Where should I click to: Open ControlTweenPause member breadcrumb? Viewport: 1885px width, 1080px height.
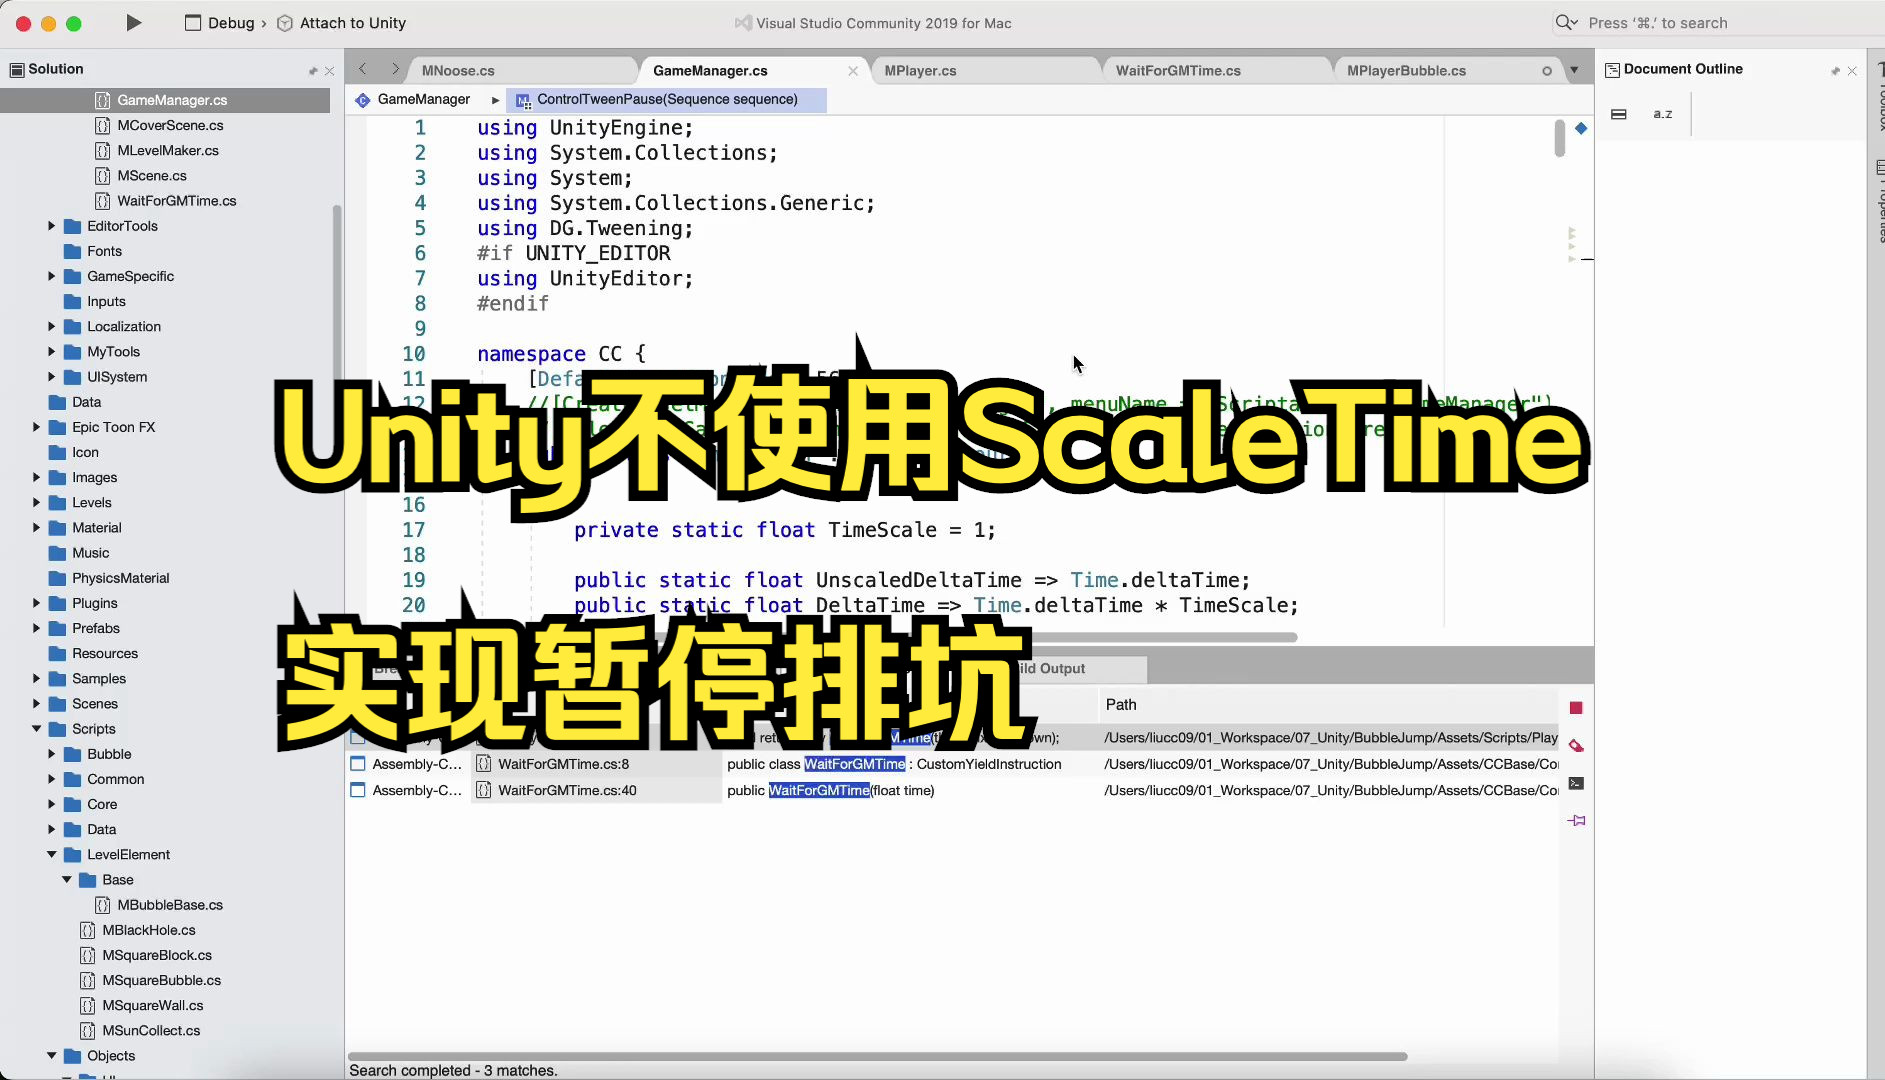tap(667, 99)
